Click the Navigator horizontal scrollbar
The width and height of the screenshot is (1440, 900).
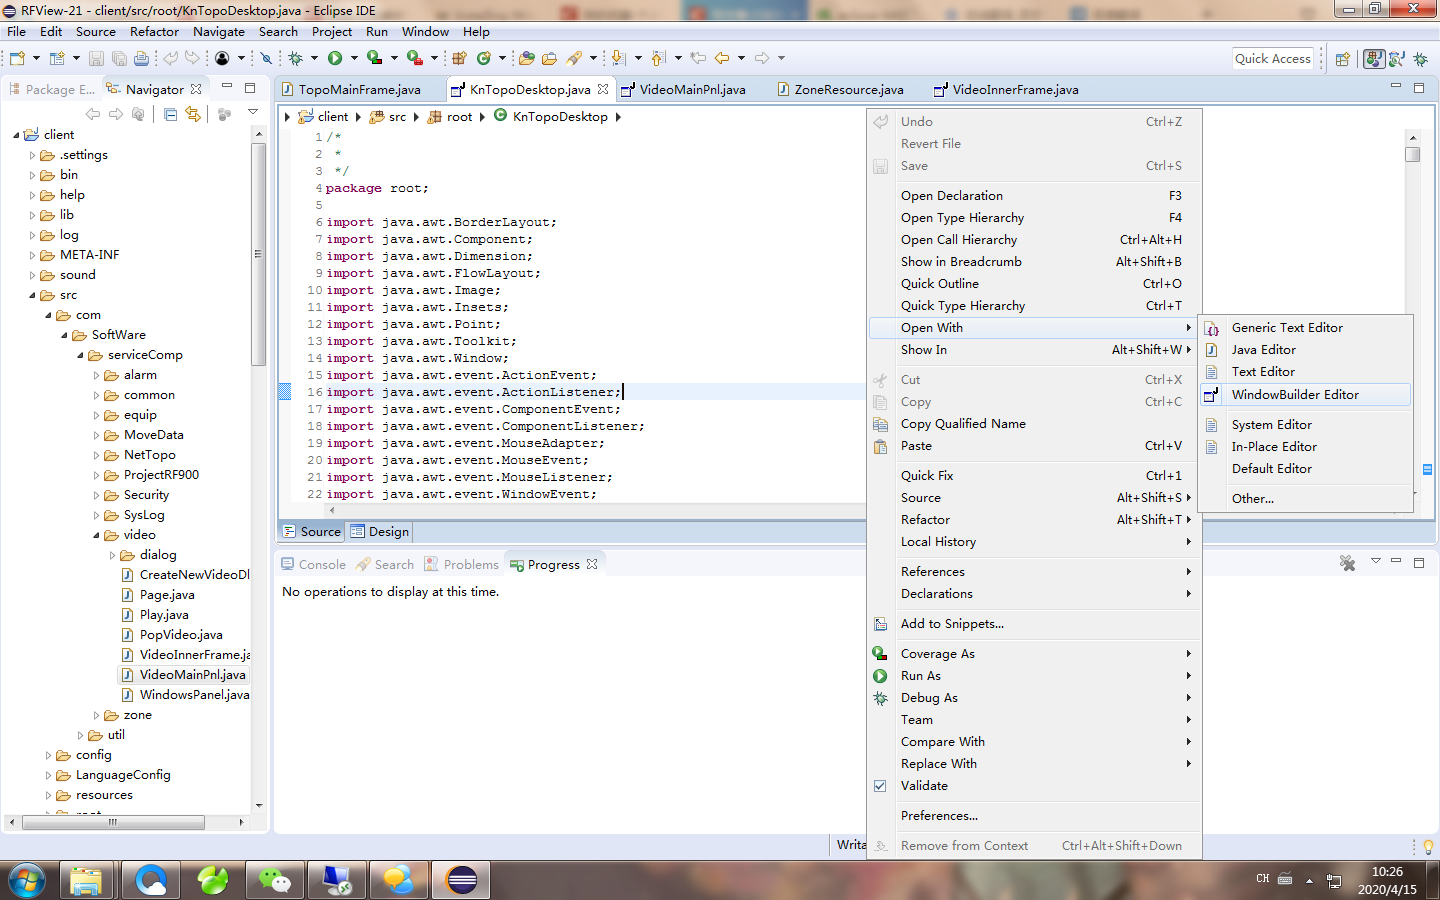[111, 822]
